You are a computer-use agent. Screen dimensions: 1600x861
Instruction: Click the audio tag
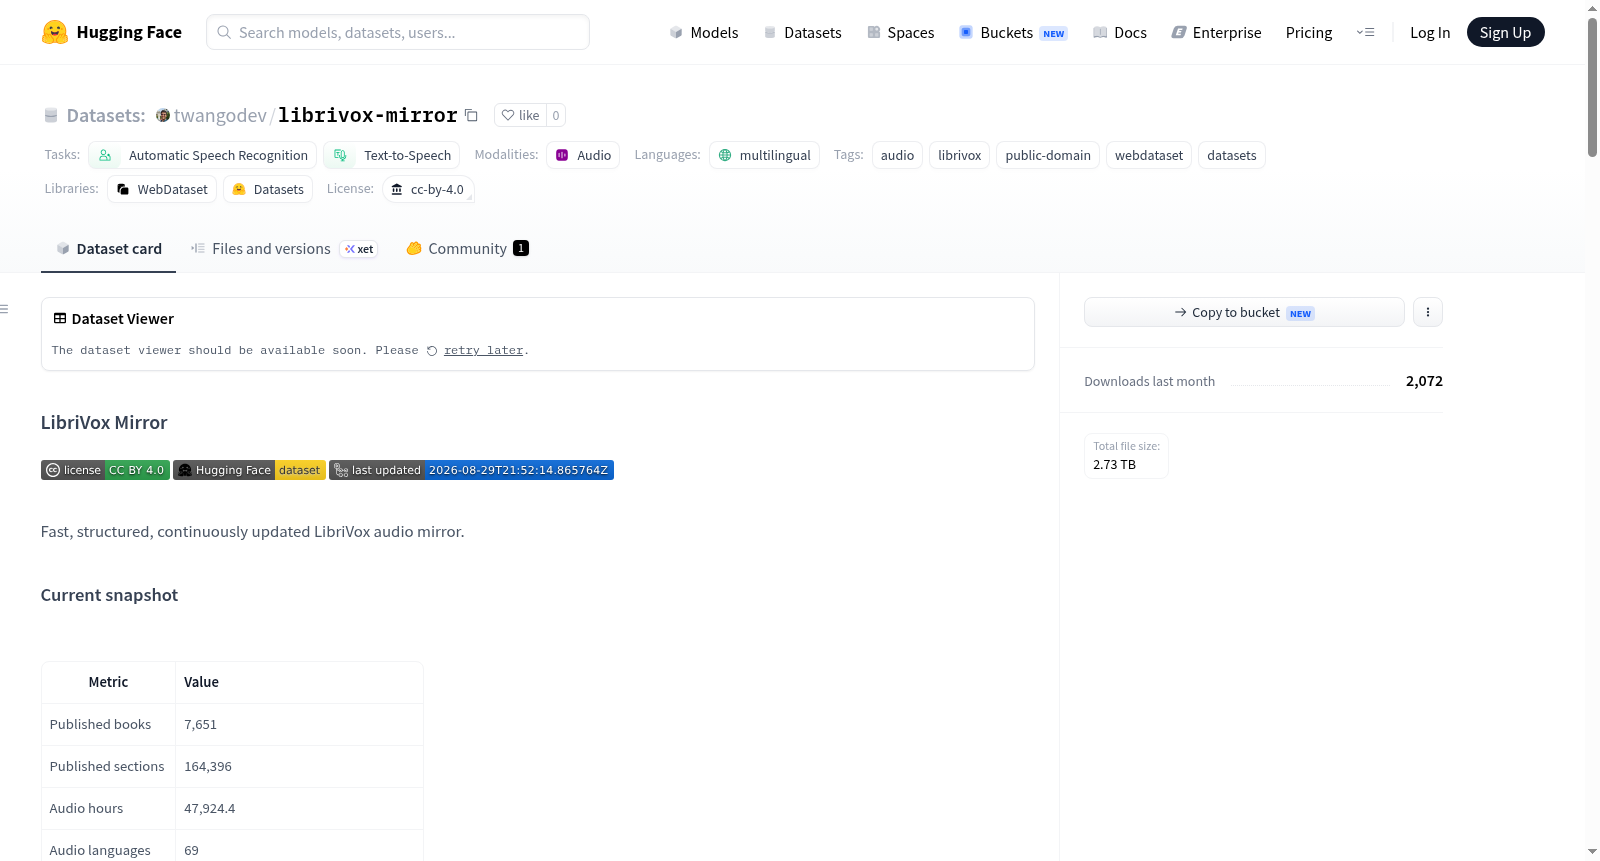897,155
